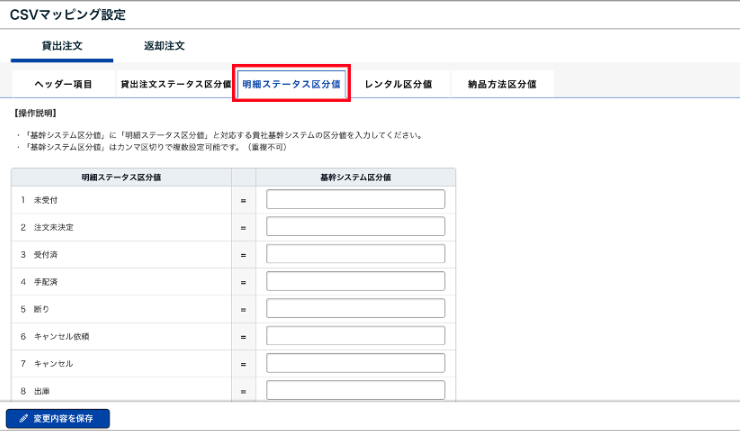The height and width of the screenshot is (431, 740).
Task: Select the 明細ステータス区分値 sub-tab
Action: [x=292, y=84]
